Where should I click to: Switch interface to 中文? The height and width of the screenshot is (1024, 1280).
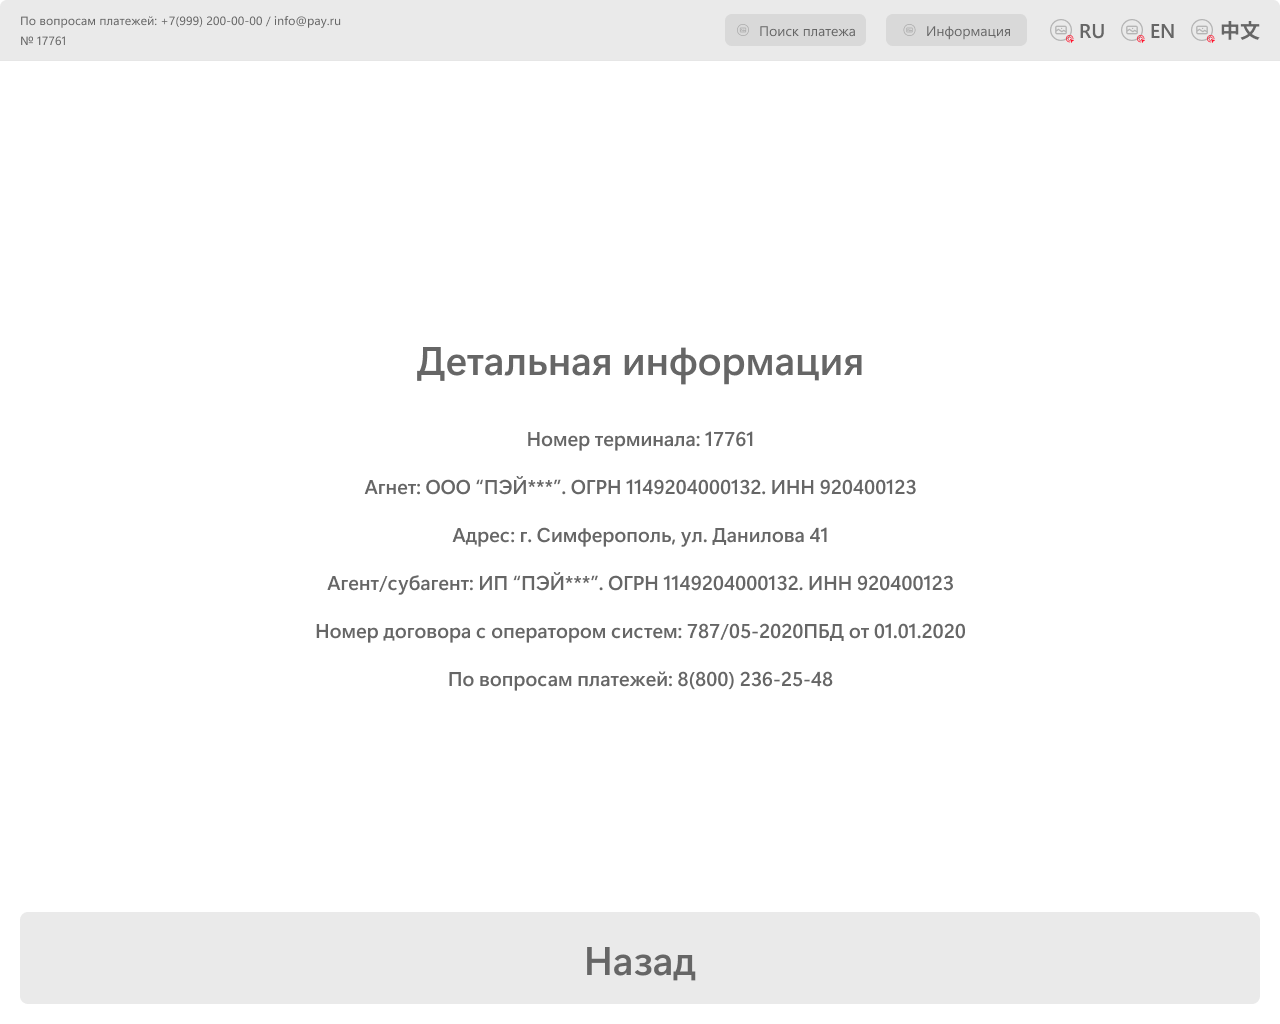1239,30
